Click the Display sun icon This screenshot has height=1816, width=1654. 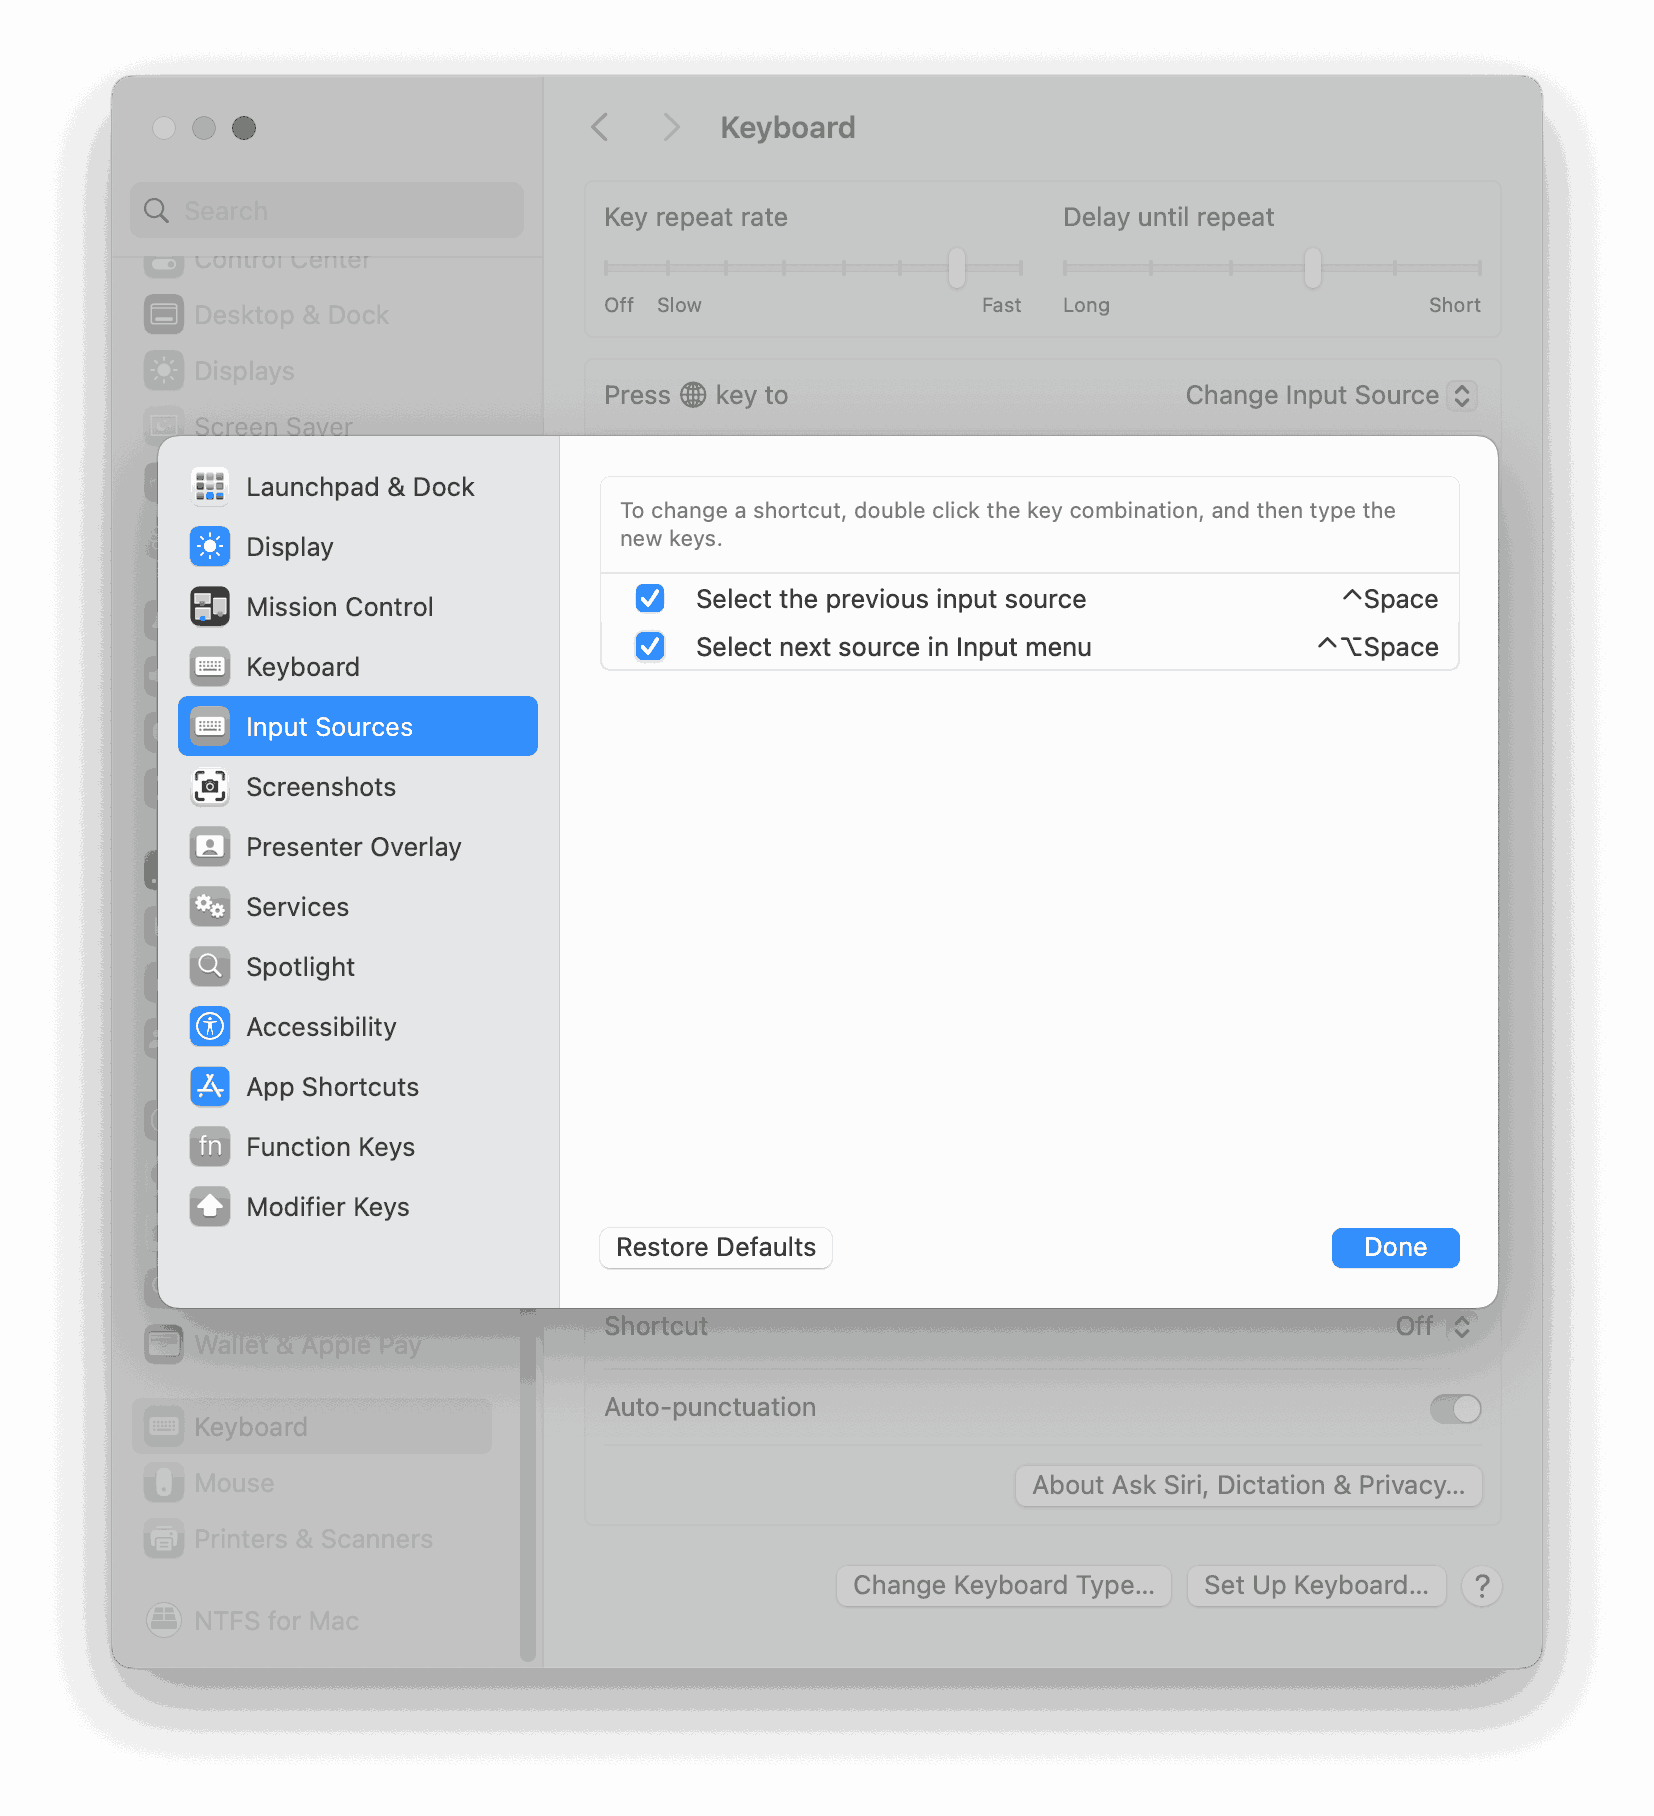210,547
